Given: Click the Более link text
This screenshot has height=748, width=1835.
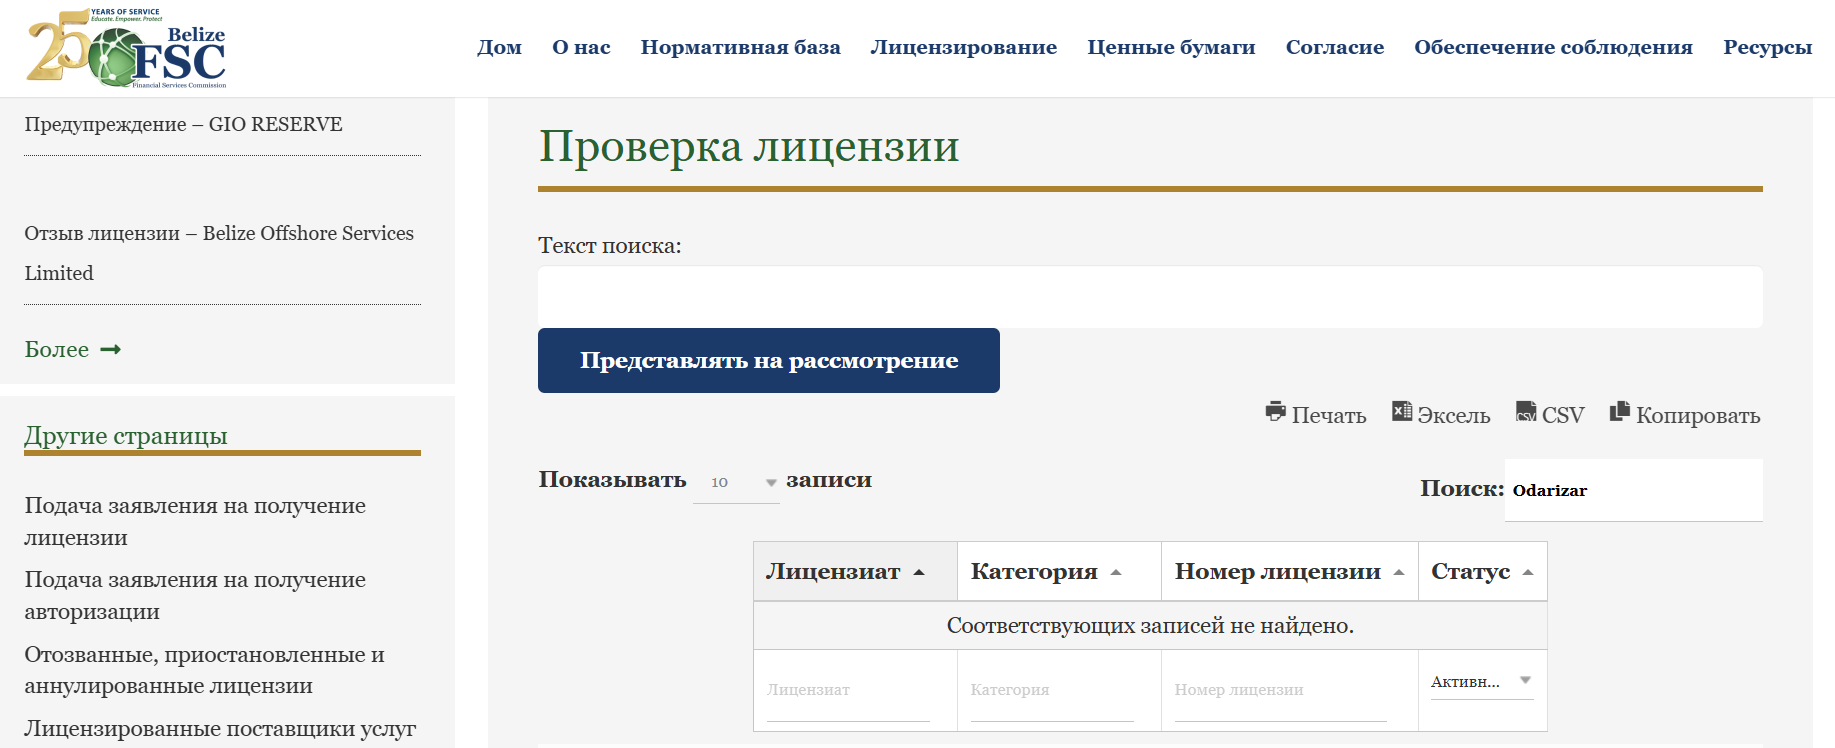Looking at the screenshot, I should coord(57,349).
